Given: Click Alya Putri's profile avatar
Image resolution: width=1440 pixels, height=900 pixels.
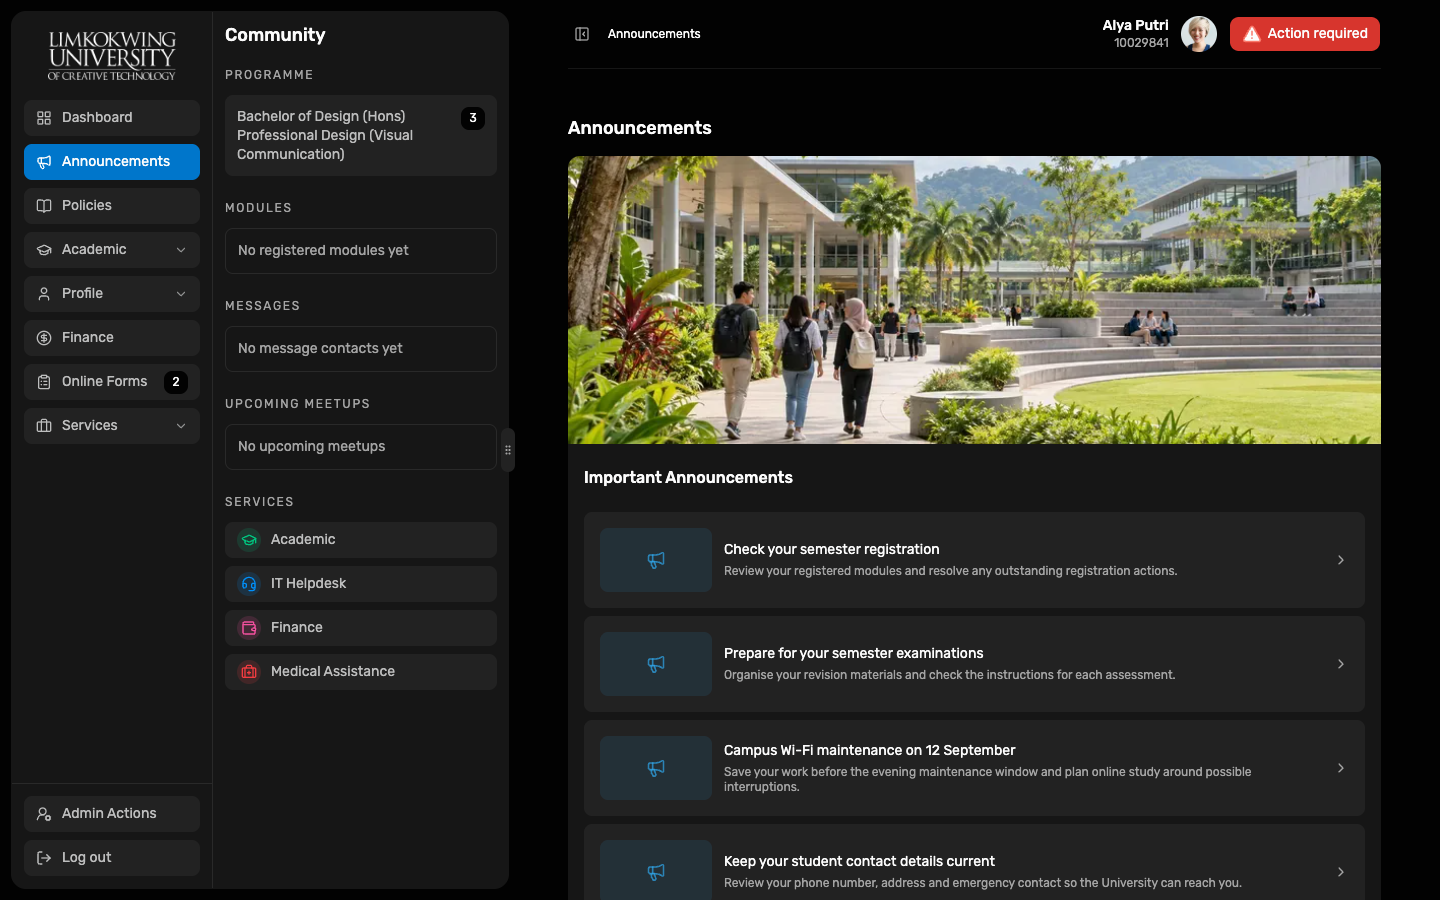Looking at the screenshot, I should coord(1198,34).
